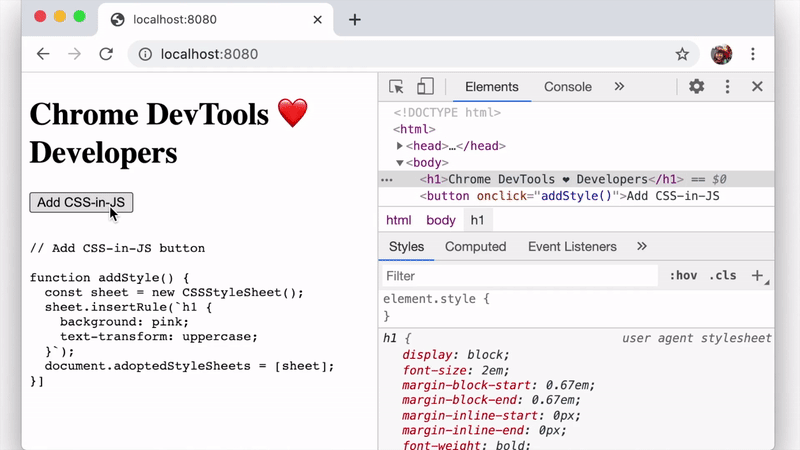This screenshot has height=450, width=800.
Task: Click the 'document.adoptedStyleSheets = [sheet];' line
Action: pos(189,366)
